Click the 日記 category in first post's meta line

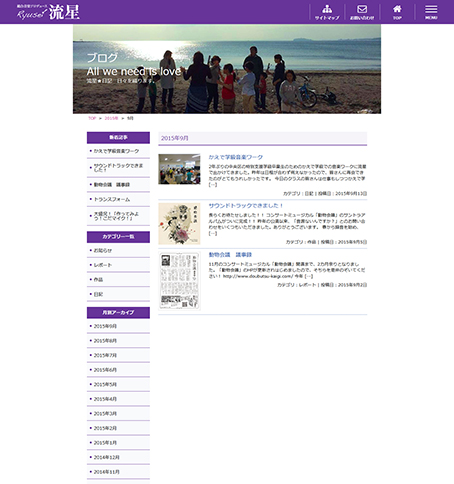[x=309, y=194]
